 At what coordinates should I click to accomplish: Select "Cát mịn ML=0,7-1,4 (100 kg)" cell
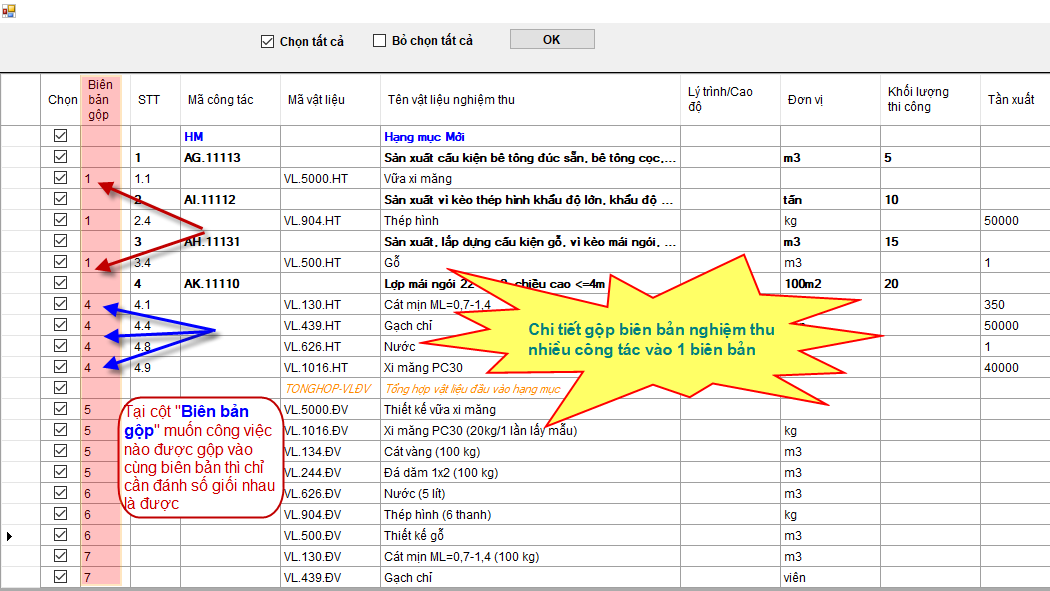point(530,556)
